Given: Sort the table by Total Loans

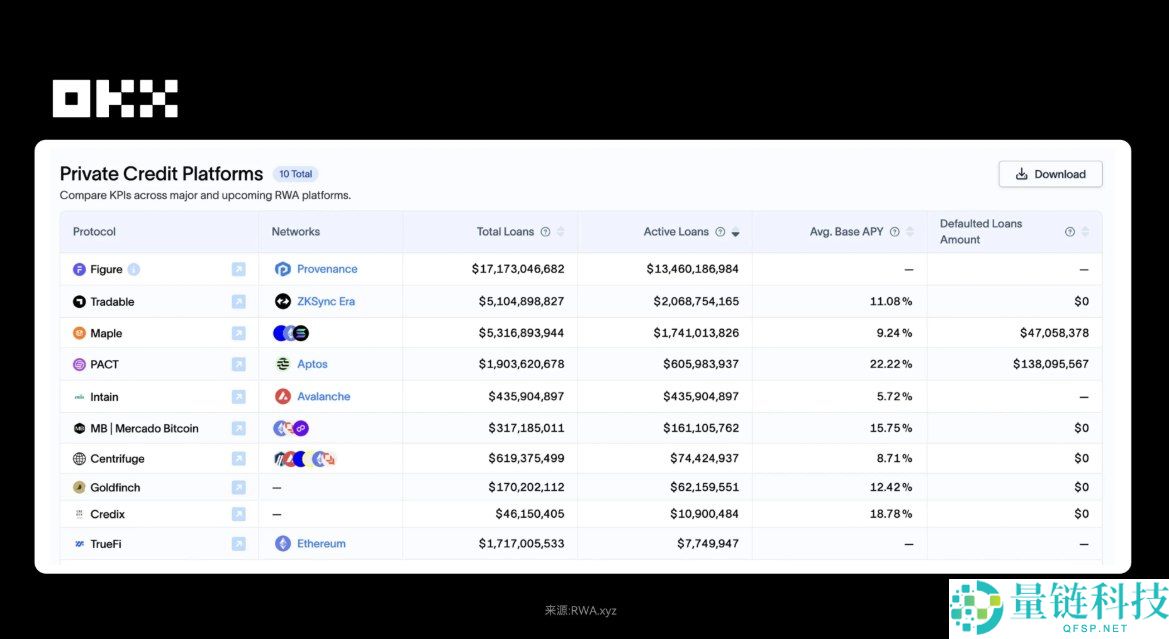Looking at the screenshot, I should pos(560,232).
